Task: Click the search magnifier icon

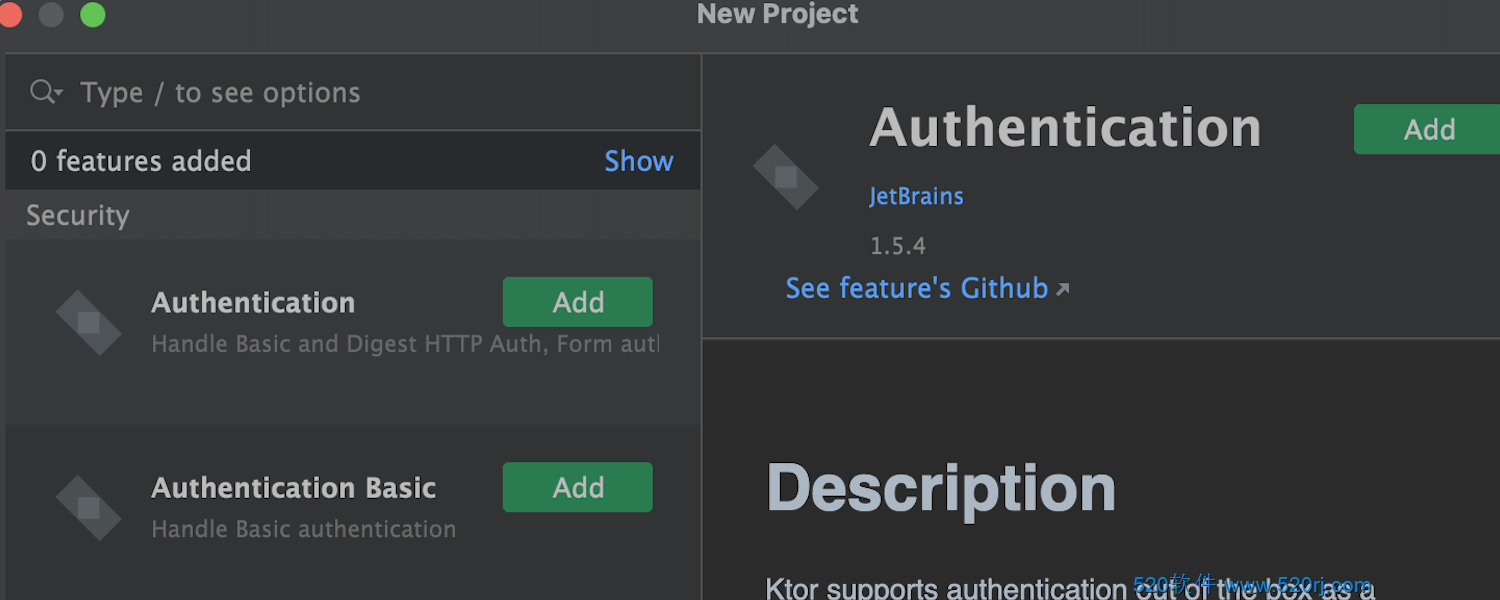Action: point(46,92)
